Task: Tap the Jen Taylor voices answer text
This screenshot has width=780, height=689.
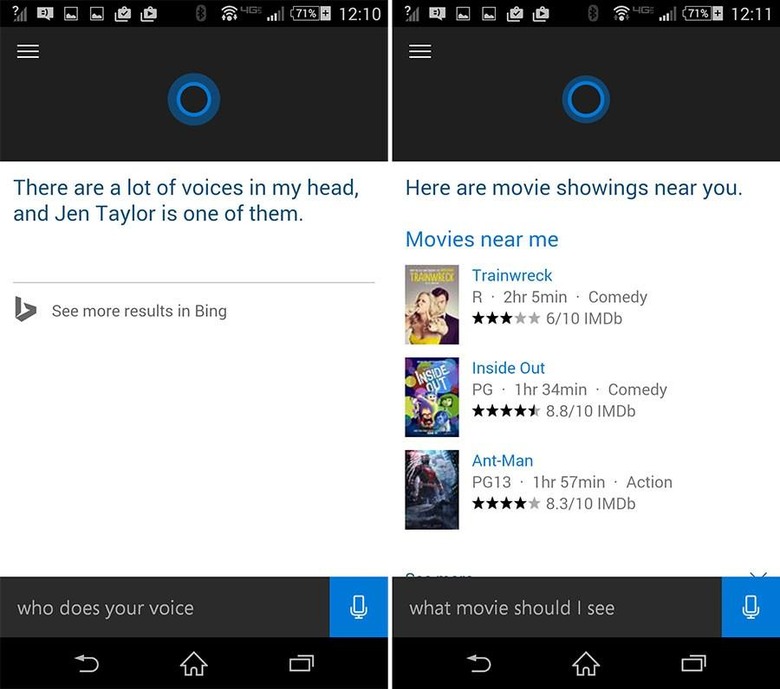Action: coord(186,200)
